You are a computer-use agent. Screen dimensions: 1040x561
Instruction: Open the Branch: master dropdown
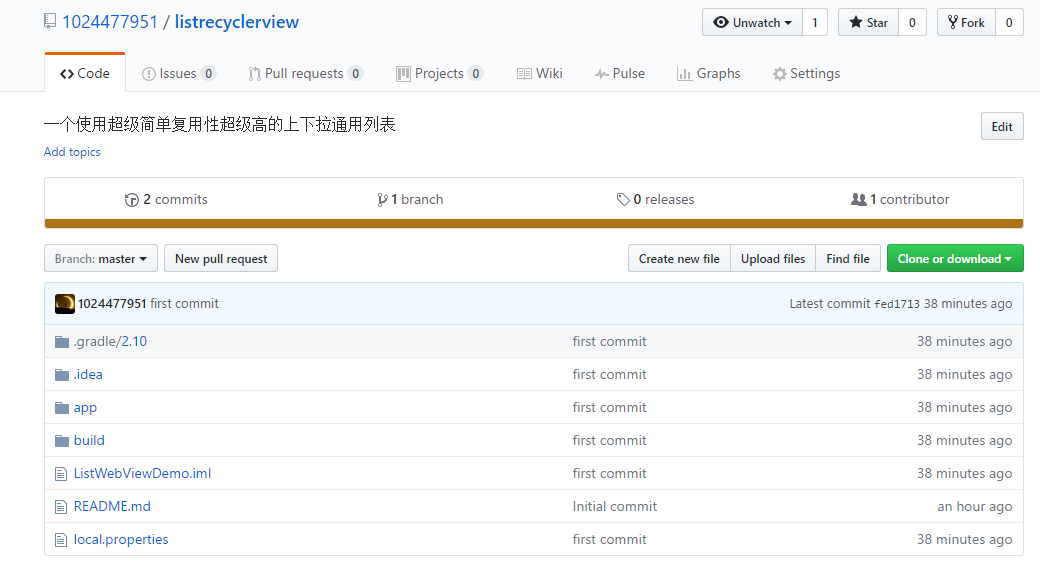click(x=101, y=259)
